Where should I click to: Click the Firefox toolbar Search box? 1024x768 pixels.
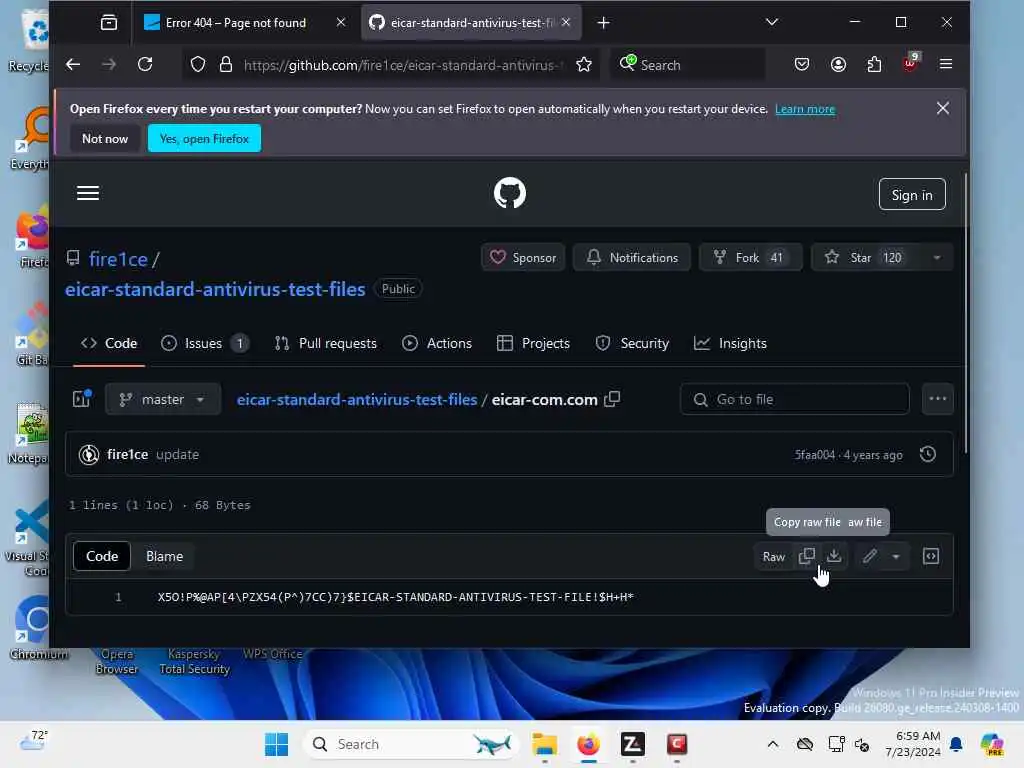pos(687,65)
